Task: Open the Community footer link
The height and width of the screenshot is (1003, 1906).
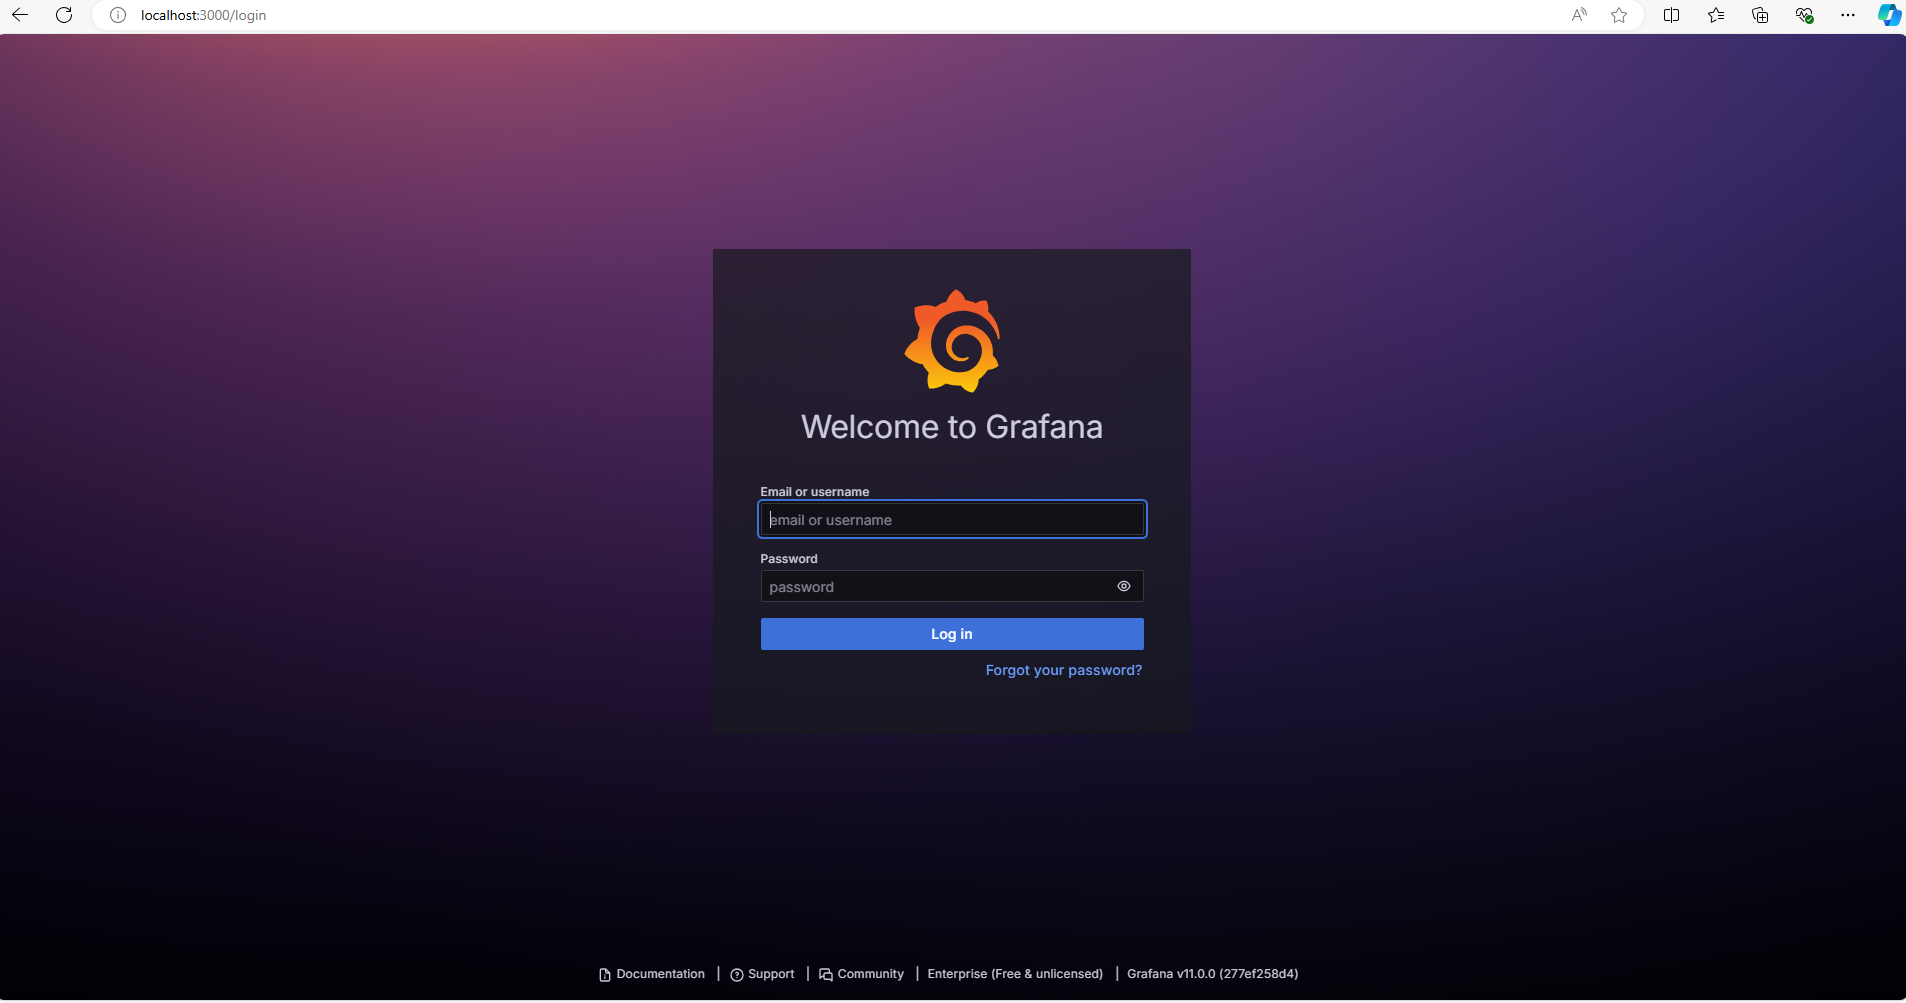Action: click(861, 974)
